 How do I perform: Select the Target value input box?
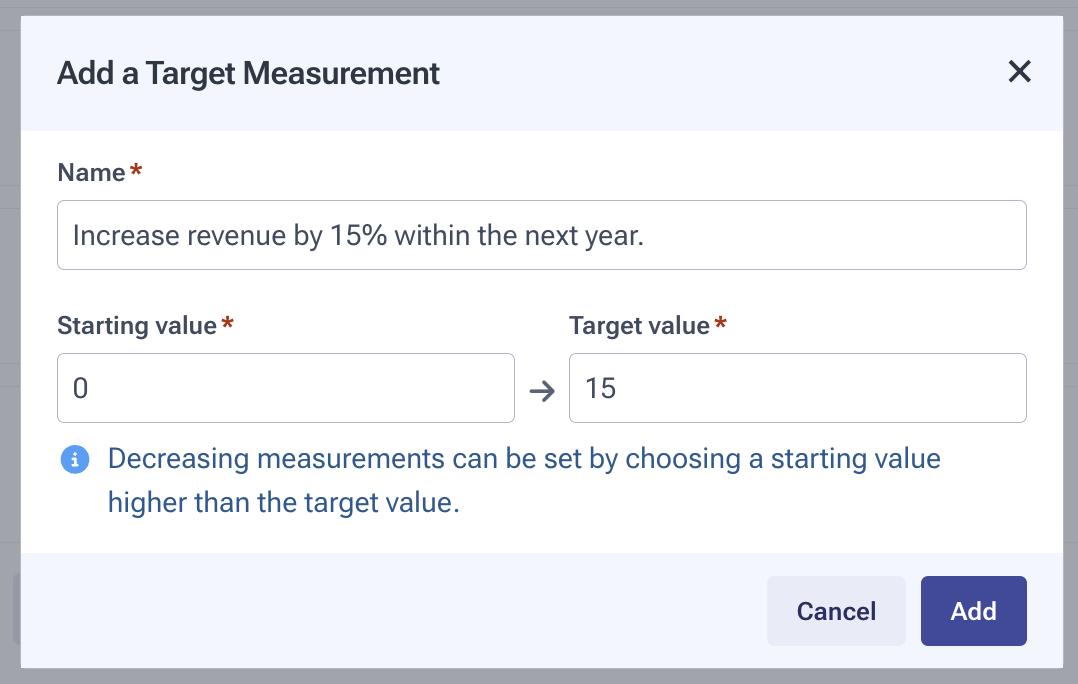click(x=797, y=388)
